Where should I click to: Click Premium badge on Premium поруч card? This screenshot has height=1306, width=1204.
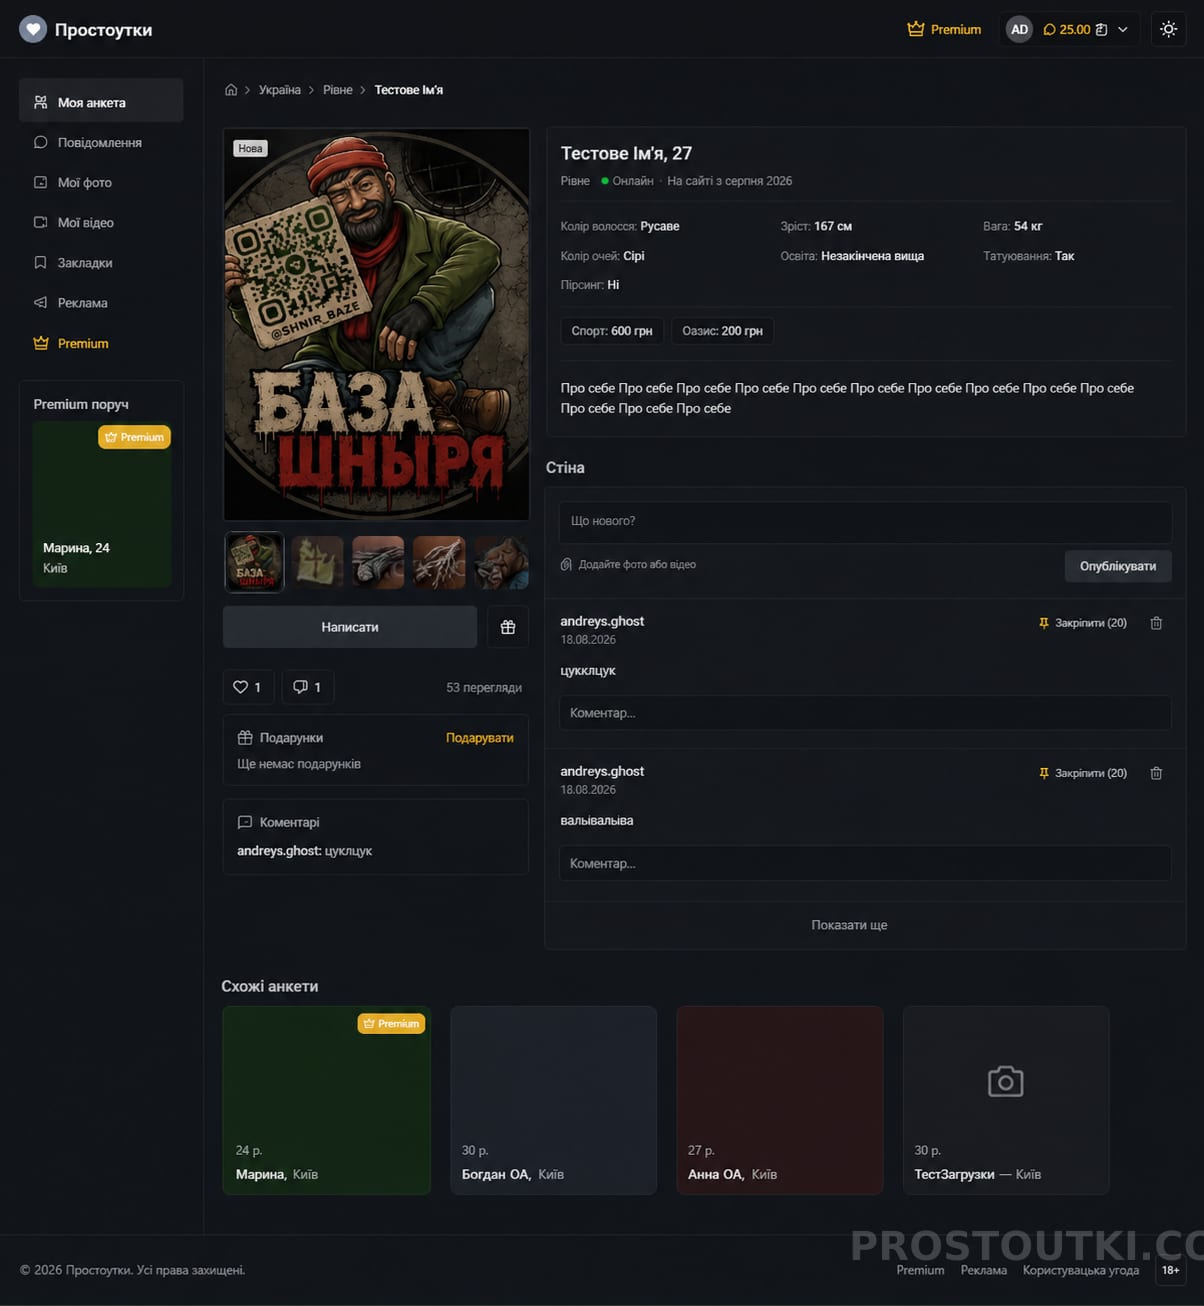tap(134, 437)
